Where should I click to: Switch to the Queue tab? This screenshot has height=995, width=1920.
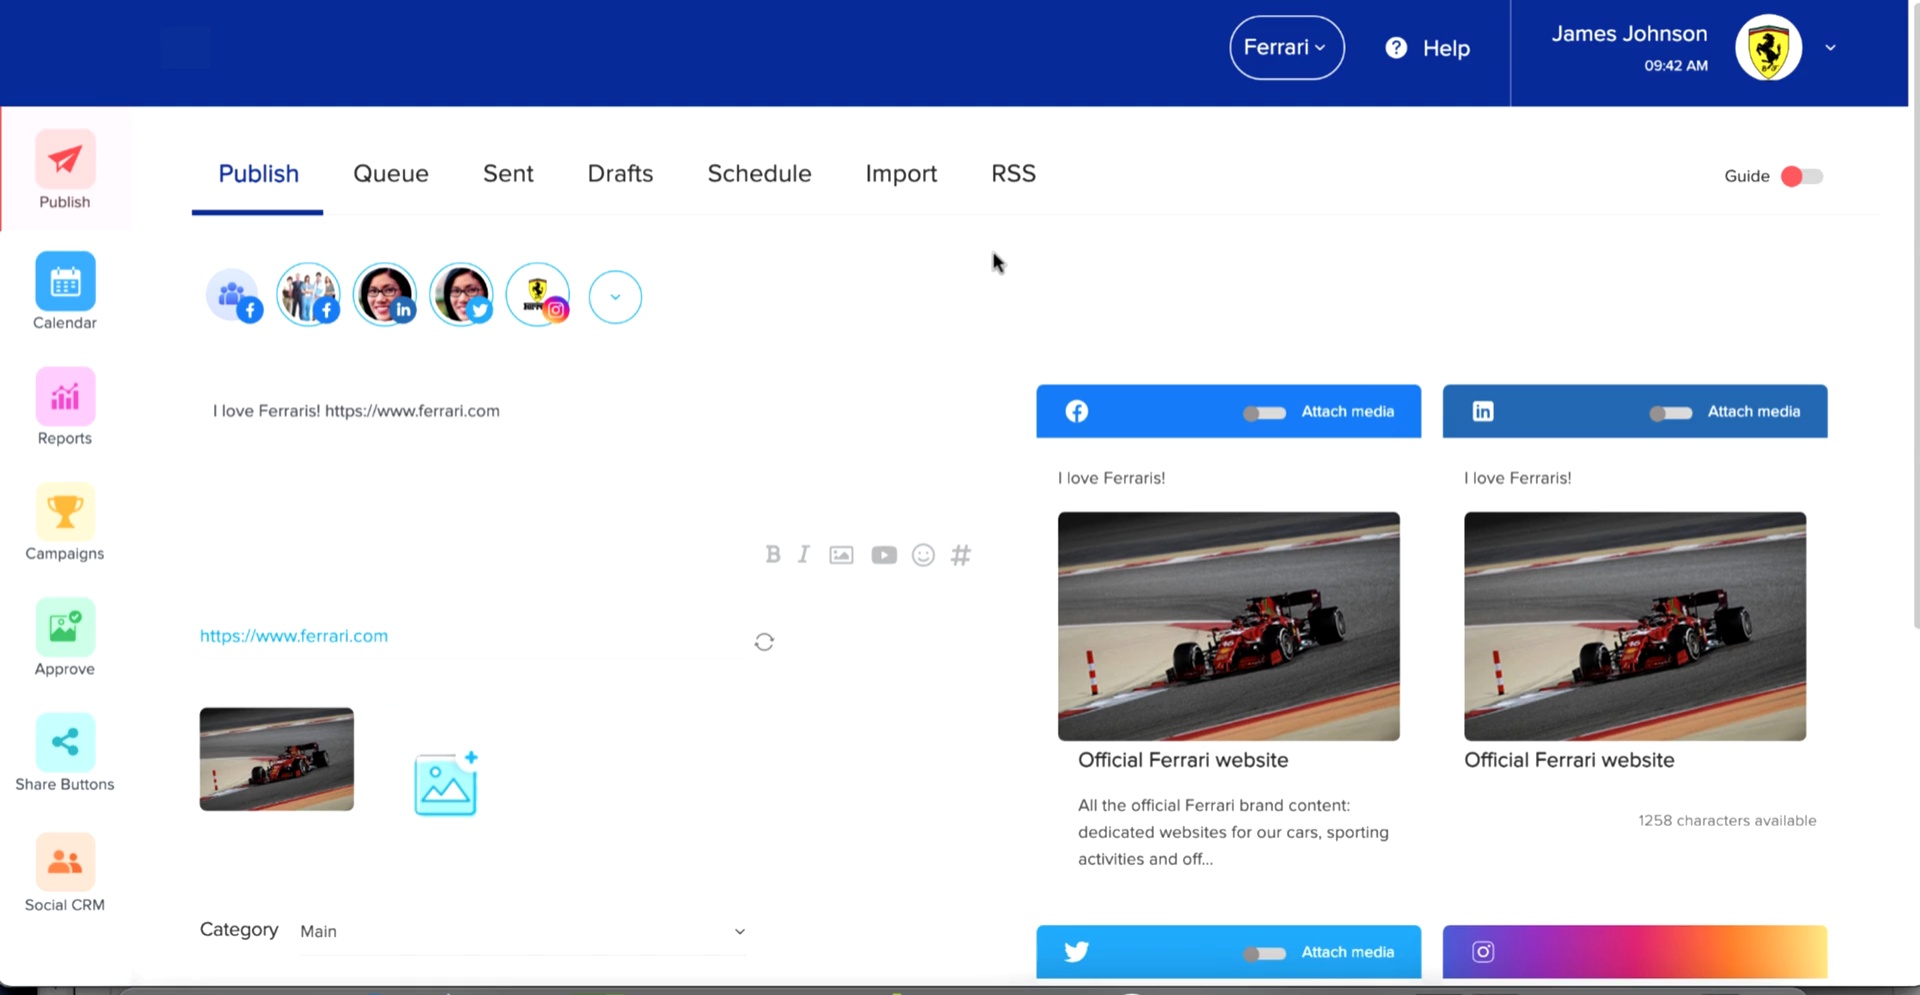pyautogui.click(x=391, y=174)
